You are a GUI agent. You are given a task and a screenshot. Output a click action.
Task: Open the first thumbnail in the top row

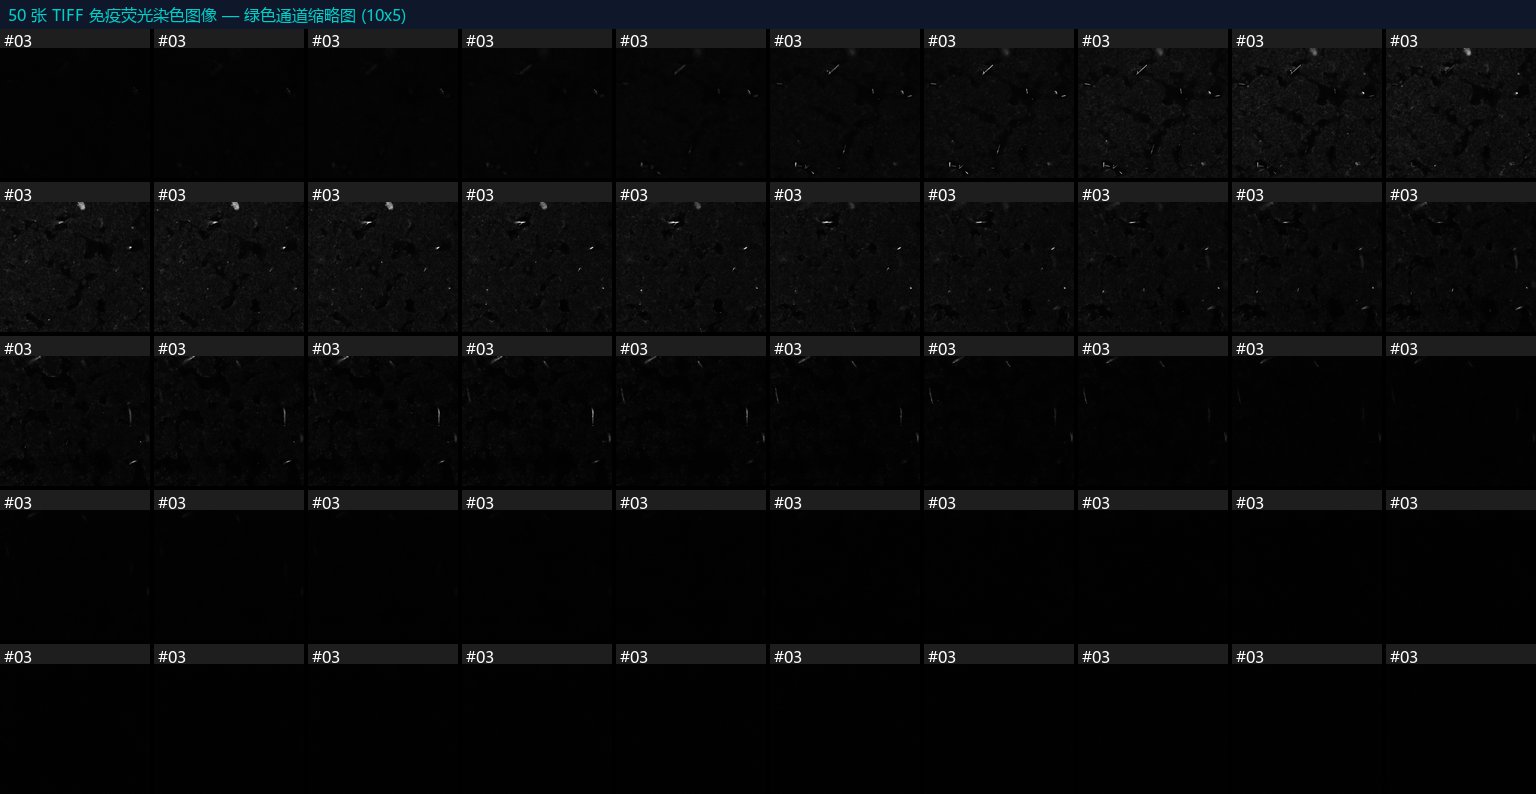click(75, 104)
